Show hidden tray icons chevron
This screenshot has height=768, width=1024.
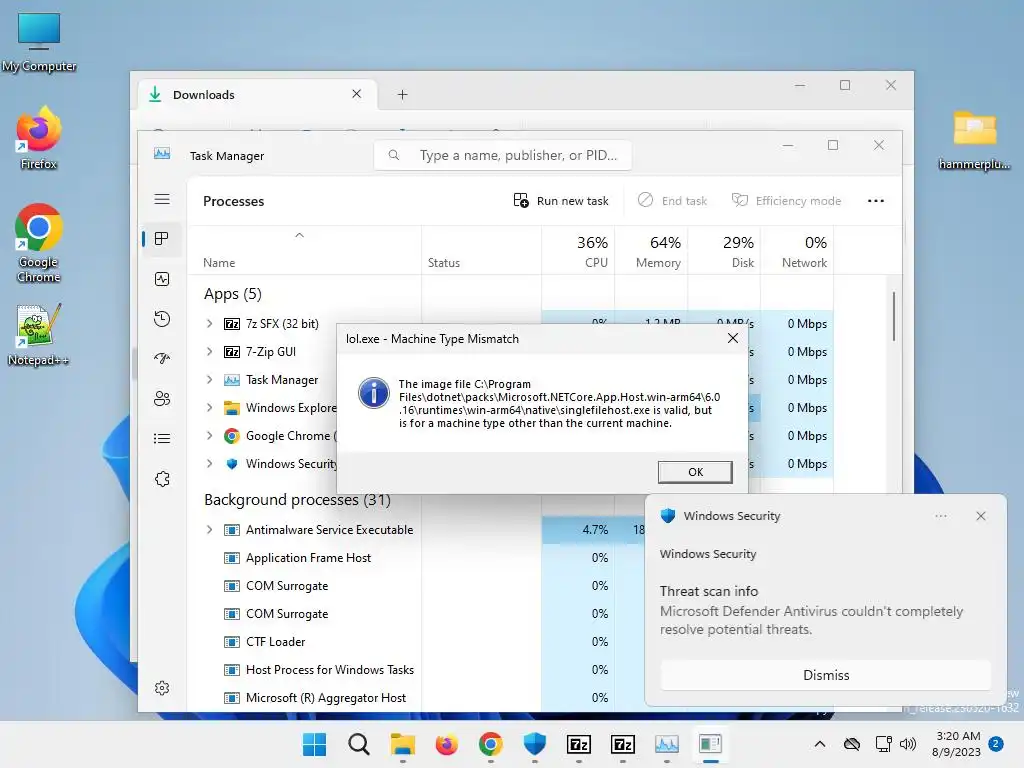[820, 744]
